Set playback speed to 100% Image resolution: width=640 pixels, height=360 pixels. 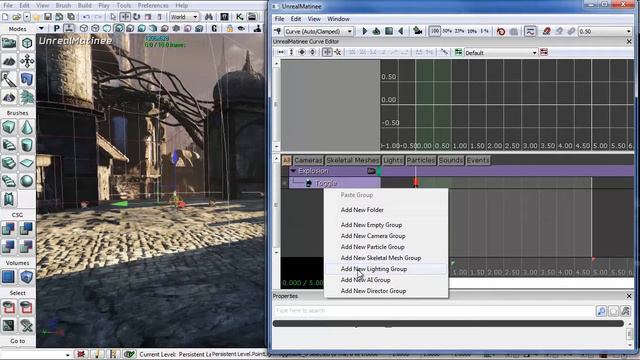pyautogui.click(x=435, y=31)
